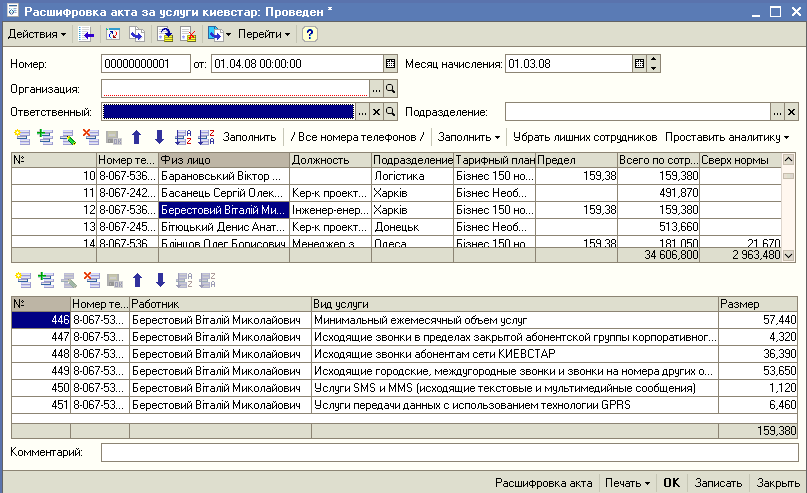Move upper table row up with arrow
Screen dimensions: 807x493
point(137,136)
